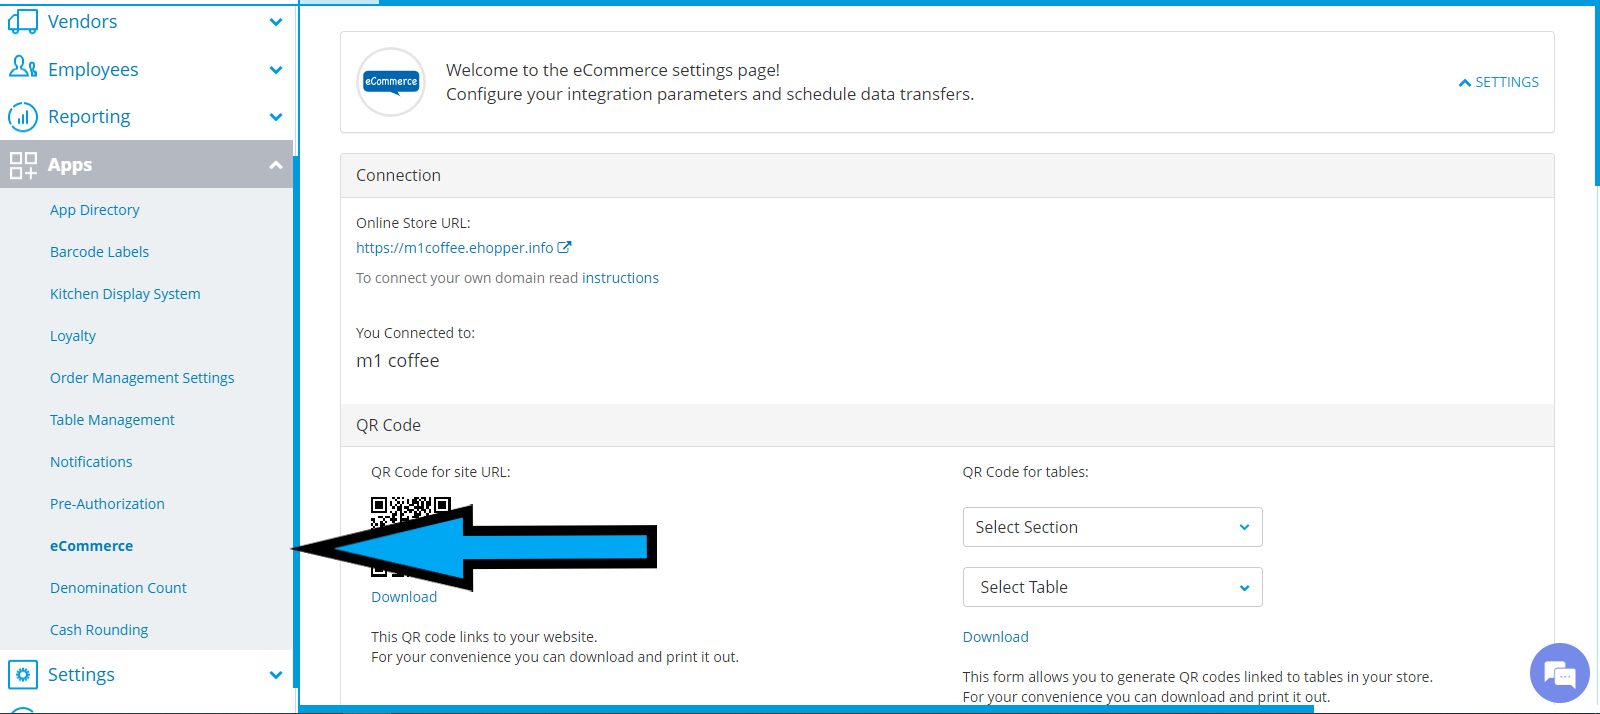Click the Employees people icon

click(x=23, y=67)
